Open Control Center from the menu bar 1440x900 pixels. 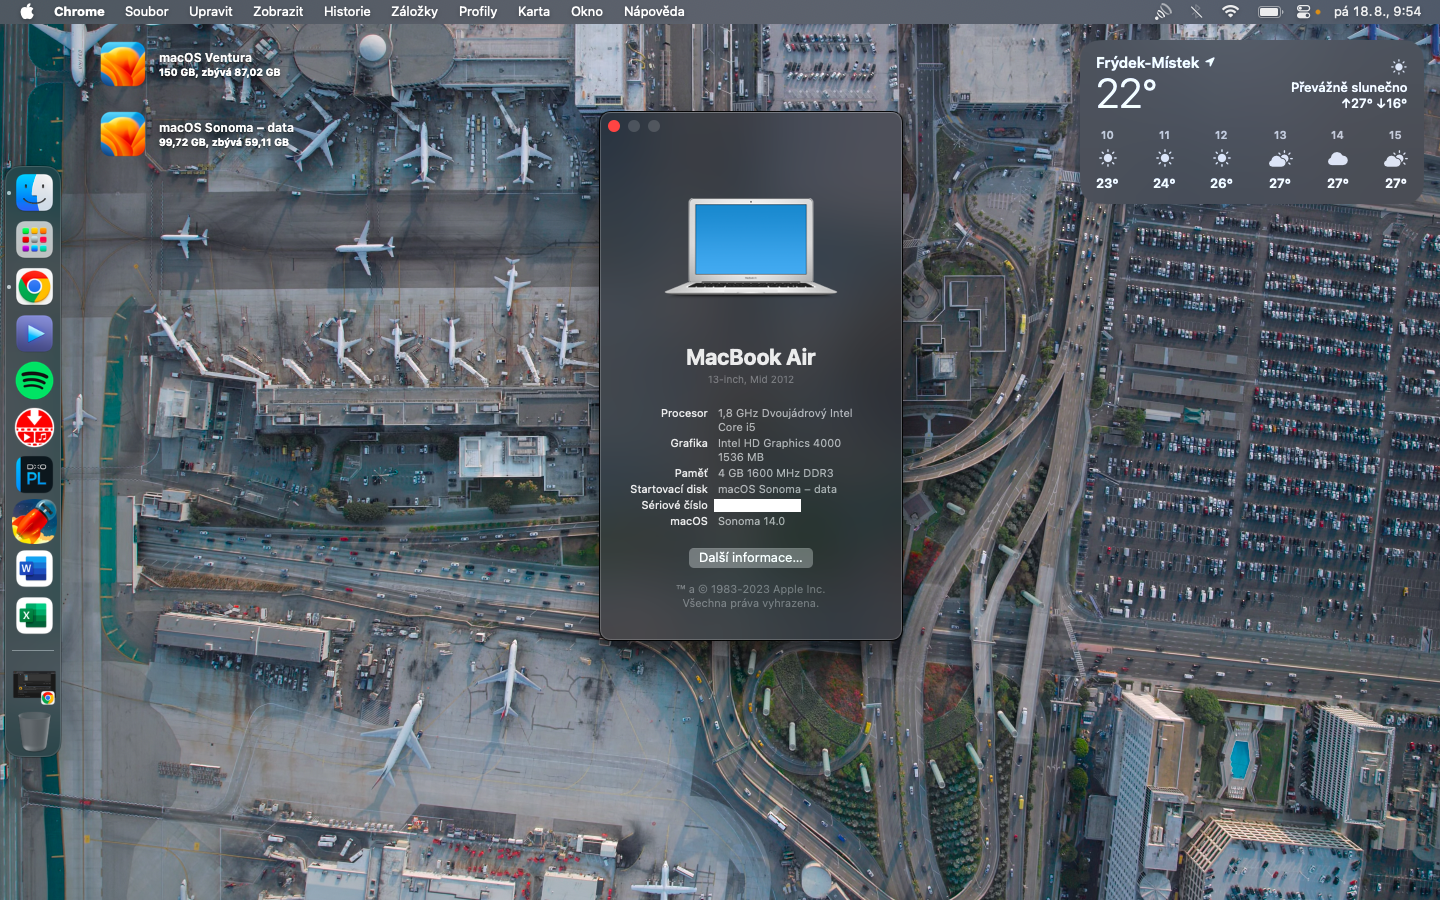(x=1303, y=12)
